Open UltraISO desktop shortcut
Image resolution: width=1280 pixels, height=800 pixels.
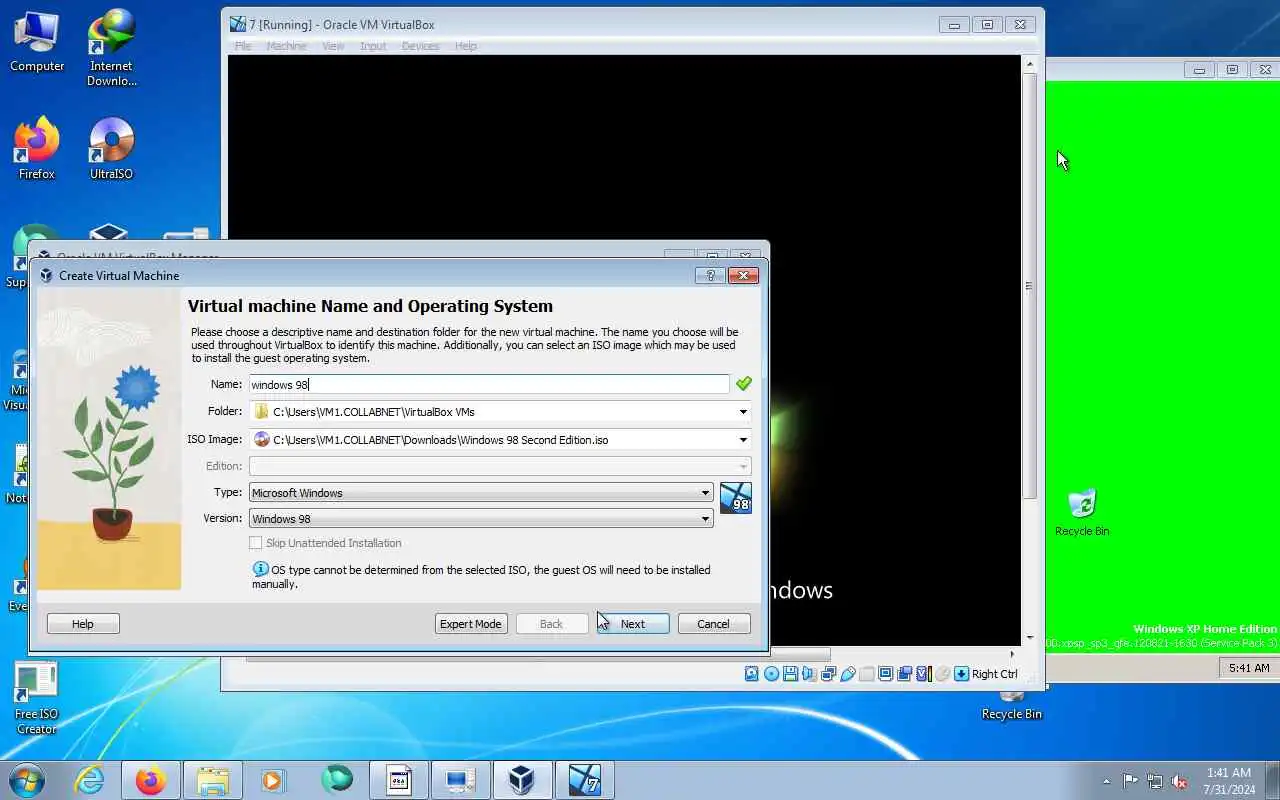tap(111, 150)
